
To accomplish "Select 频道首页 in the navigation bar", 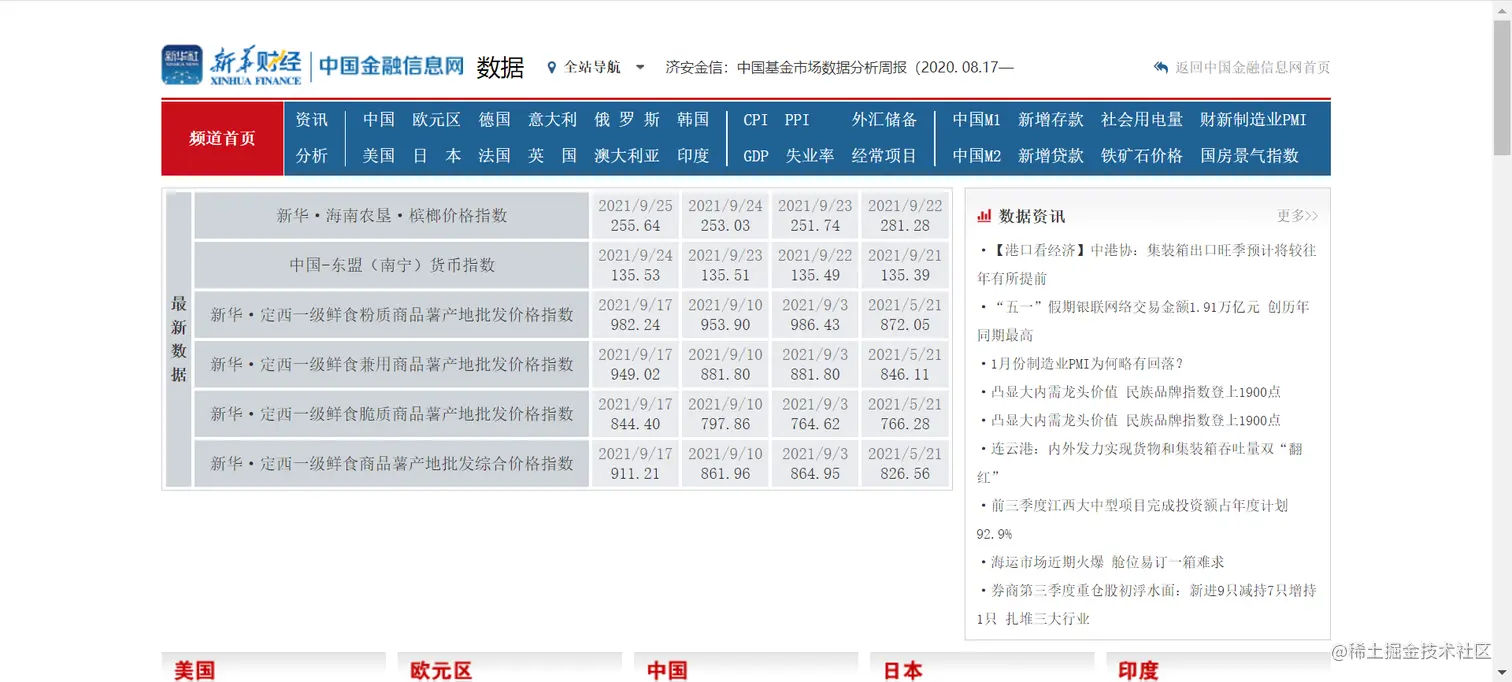I will (x=222, y=138).
